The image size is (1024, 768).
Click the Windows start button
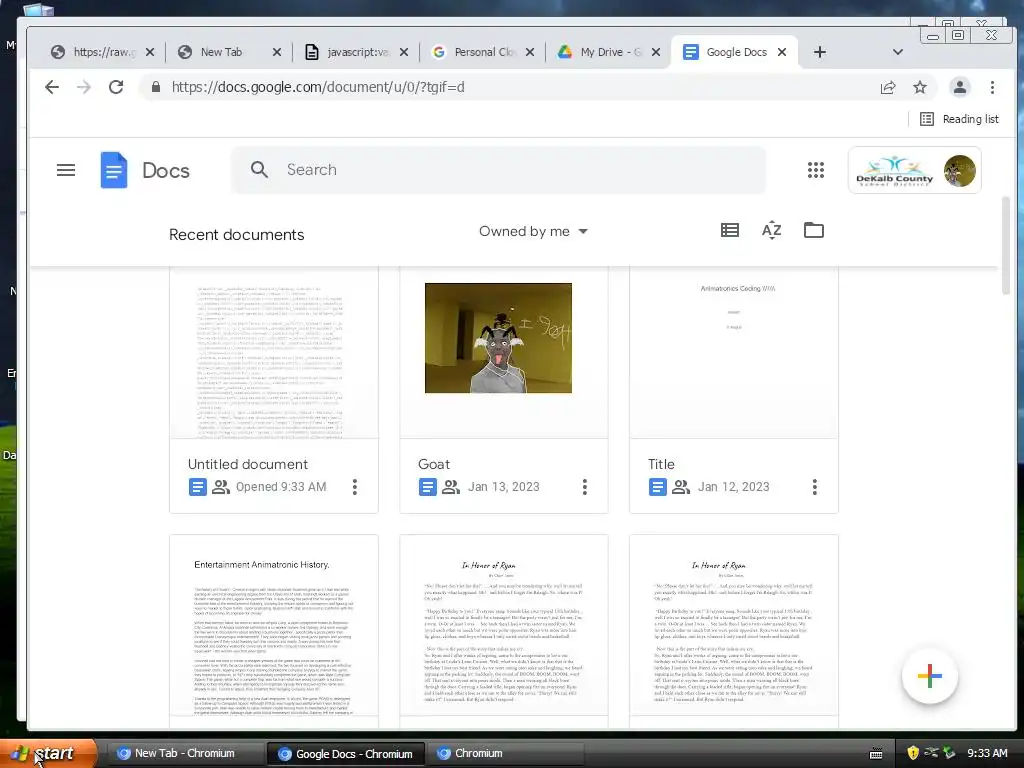tap(48, 753)
